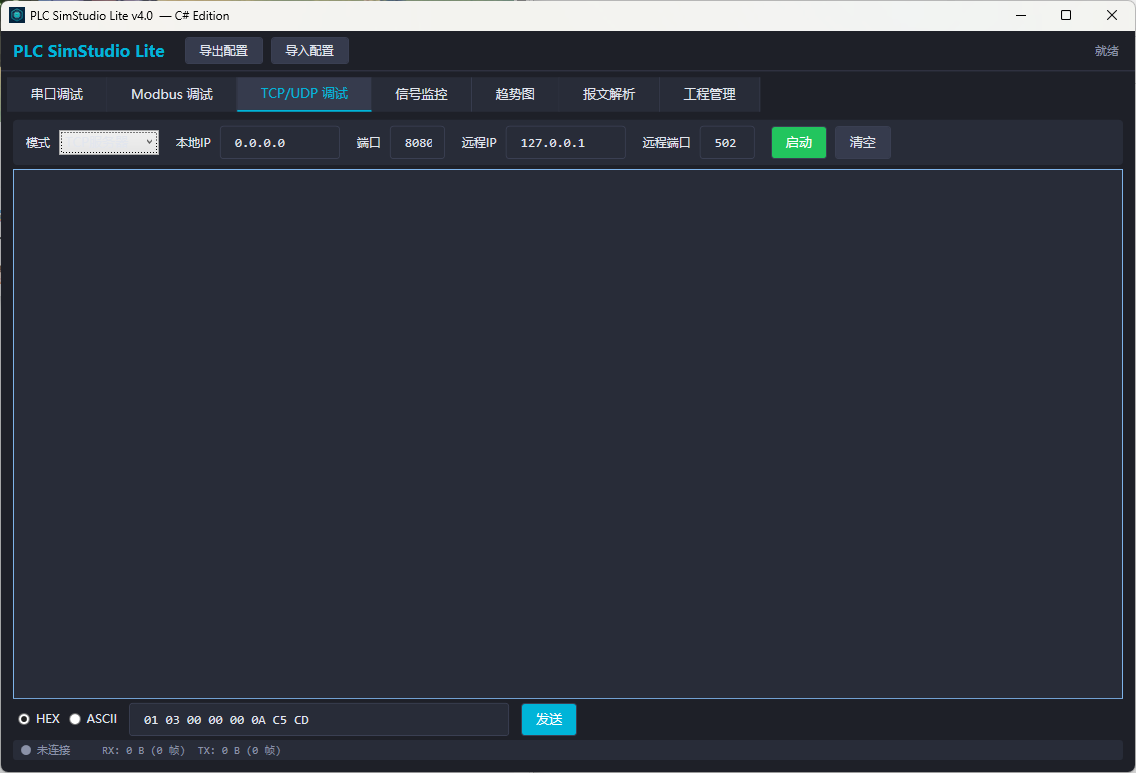This screenshot has width=1136, height=773.
Task: Click the PLC SimStudio app icon in title bar
Action: 17,15
